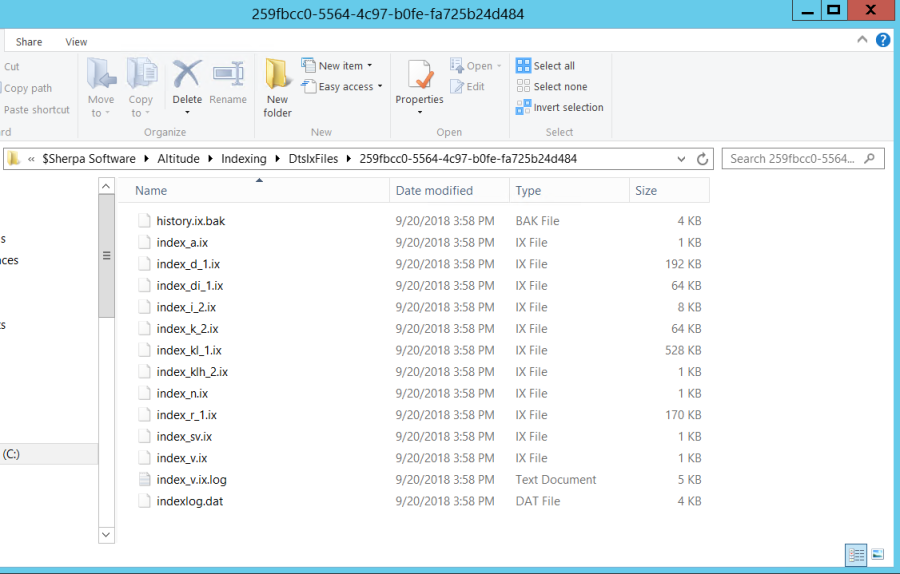
Task: Open the Help question mark icon
Action: pyautogui.click(x=883, y=40)
